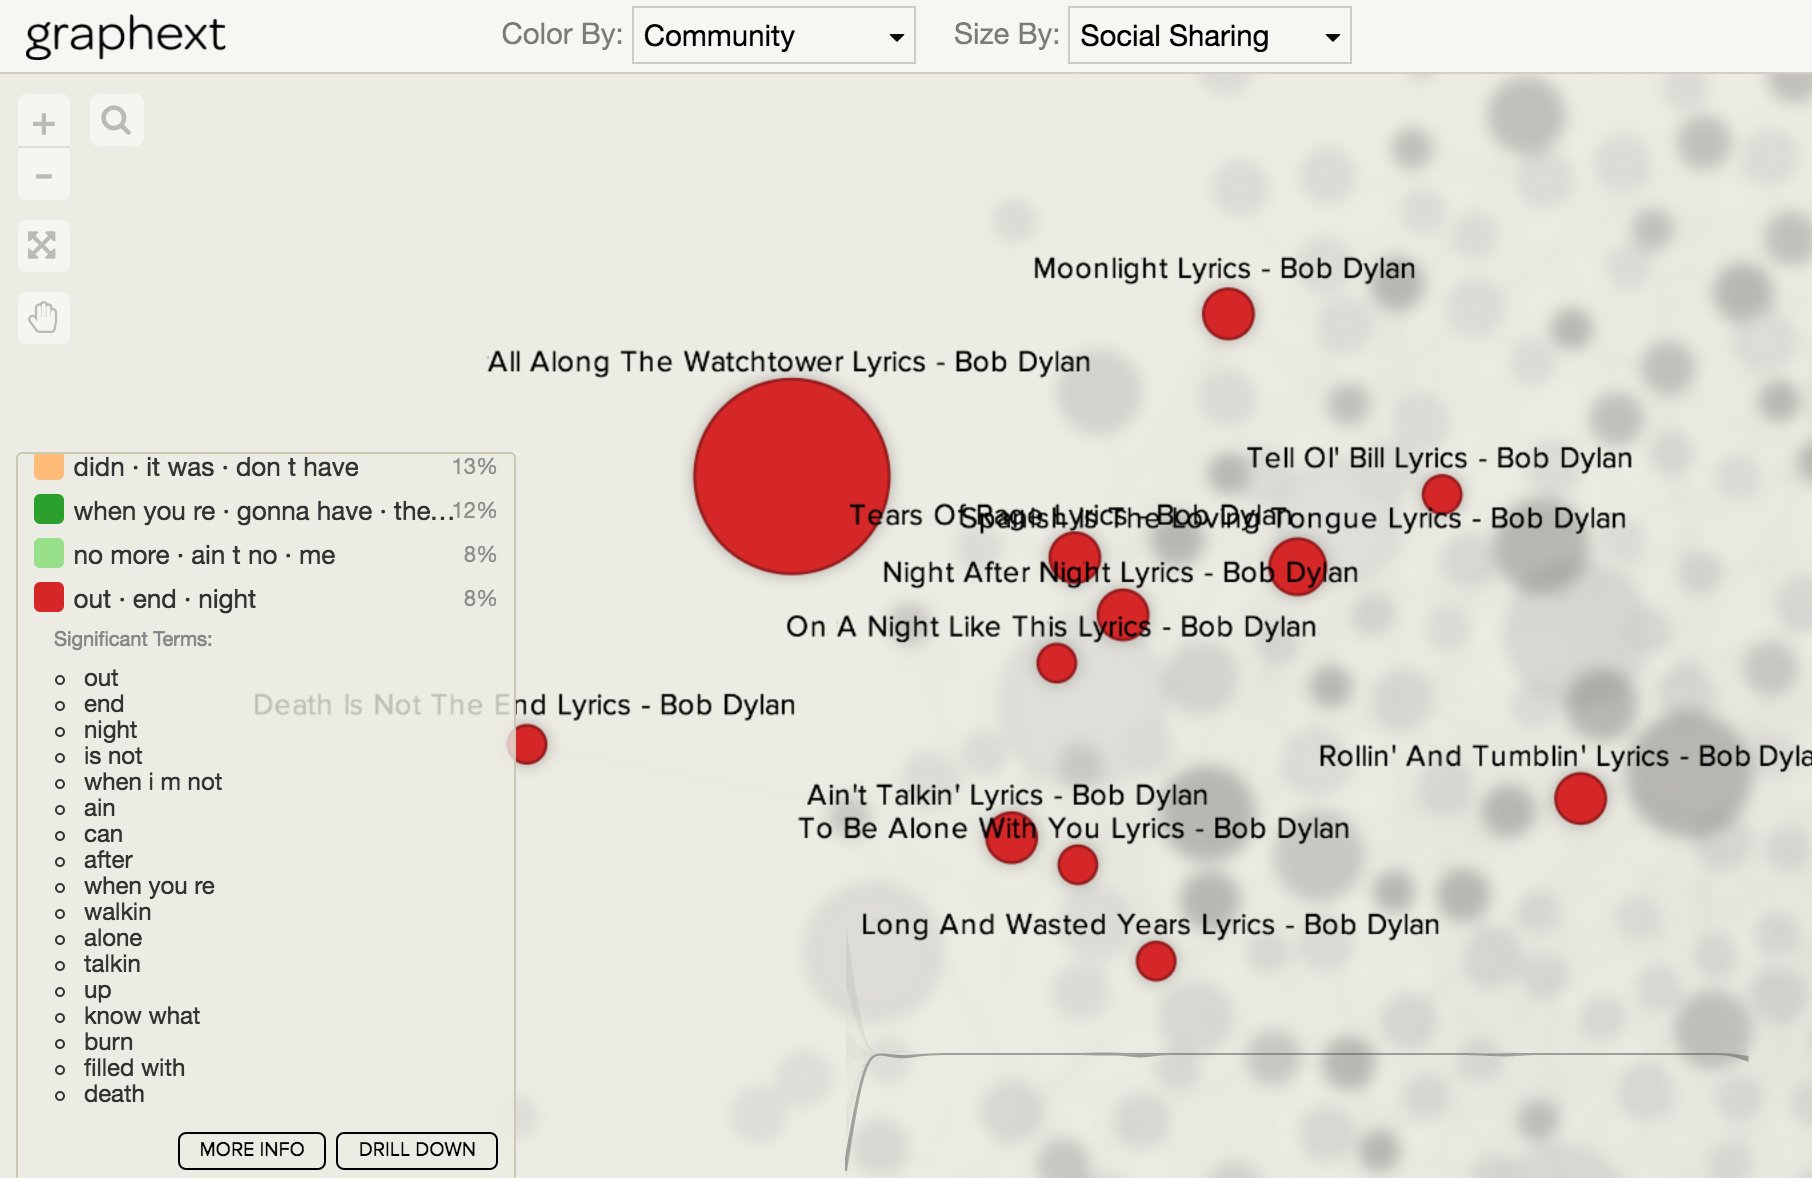Click the MORE INFO button

(252, 1150)
